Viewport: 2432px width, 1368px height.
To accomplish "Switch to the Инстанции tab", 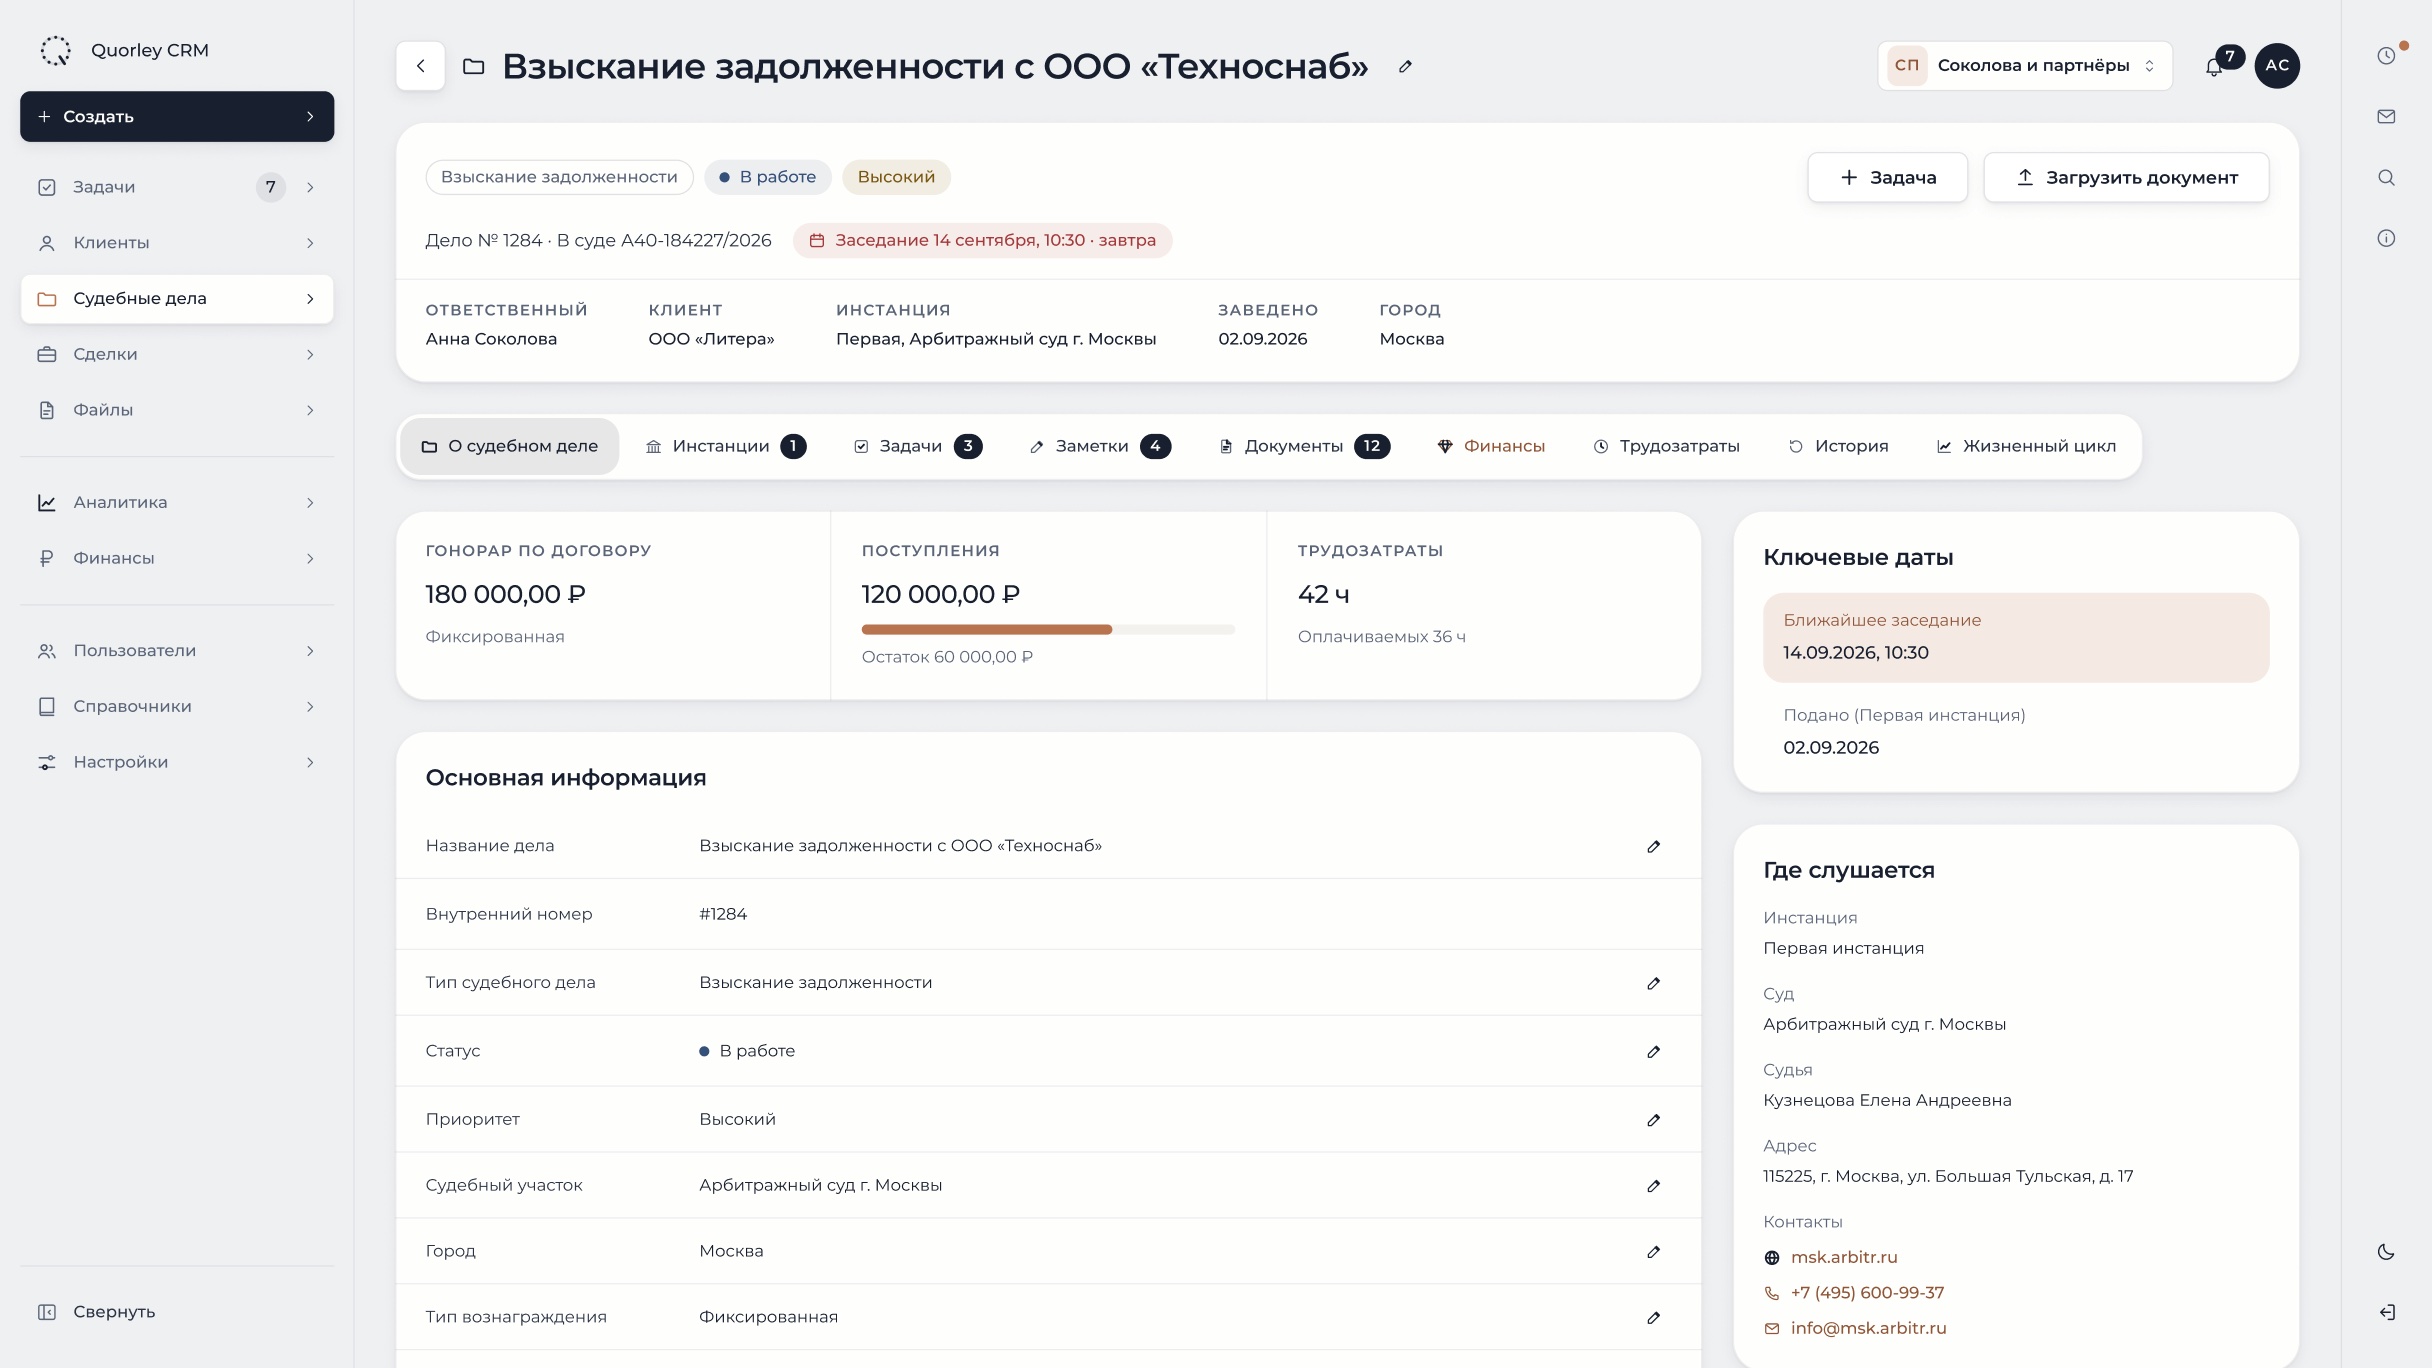I will [x=725, y=447].
